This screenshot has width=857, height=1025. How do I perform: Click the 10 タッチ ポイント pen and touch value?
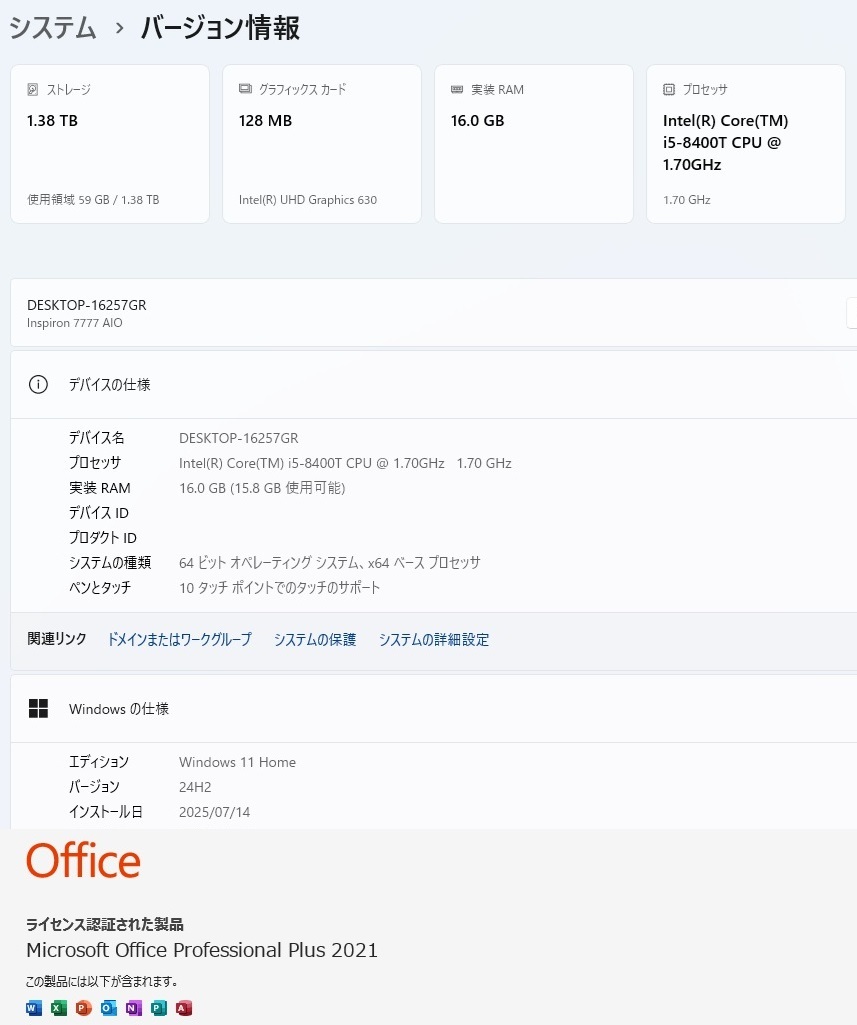pyautogui.click(x=280, y=587)
